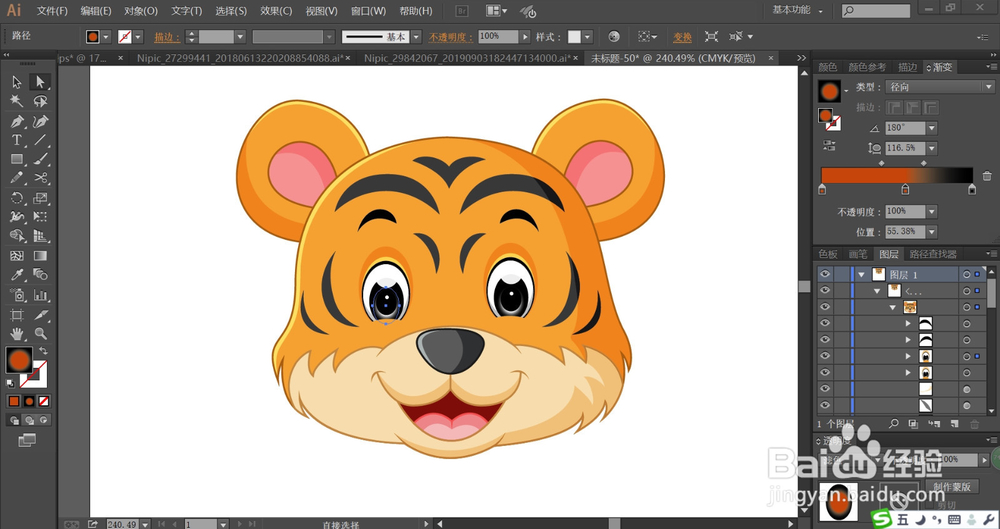Select the Symbol Sprayer tool
Screen dimensions: 1000x529
tap(17, 295)
